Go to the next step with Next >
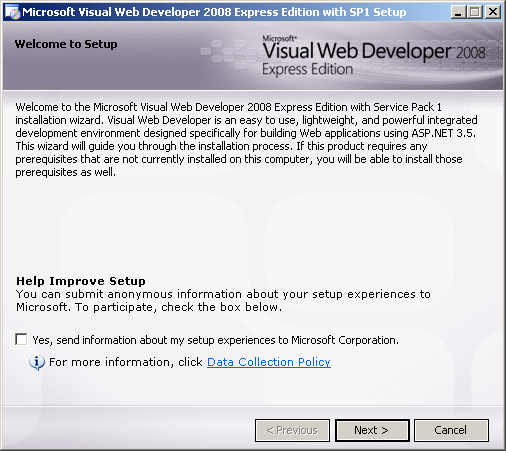This screenshot has width=506, height=451. 372,430
